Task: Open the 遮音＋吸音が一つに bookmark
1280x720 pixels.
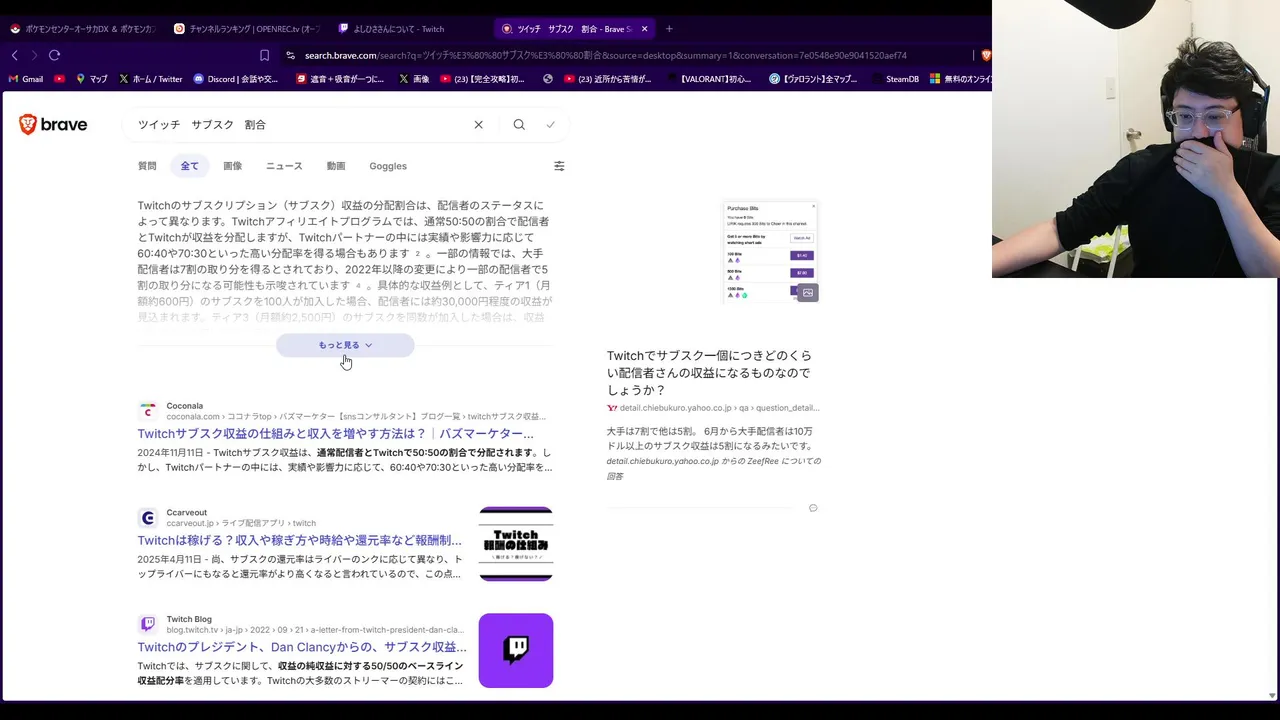Action: (x=338, y=79)
